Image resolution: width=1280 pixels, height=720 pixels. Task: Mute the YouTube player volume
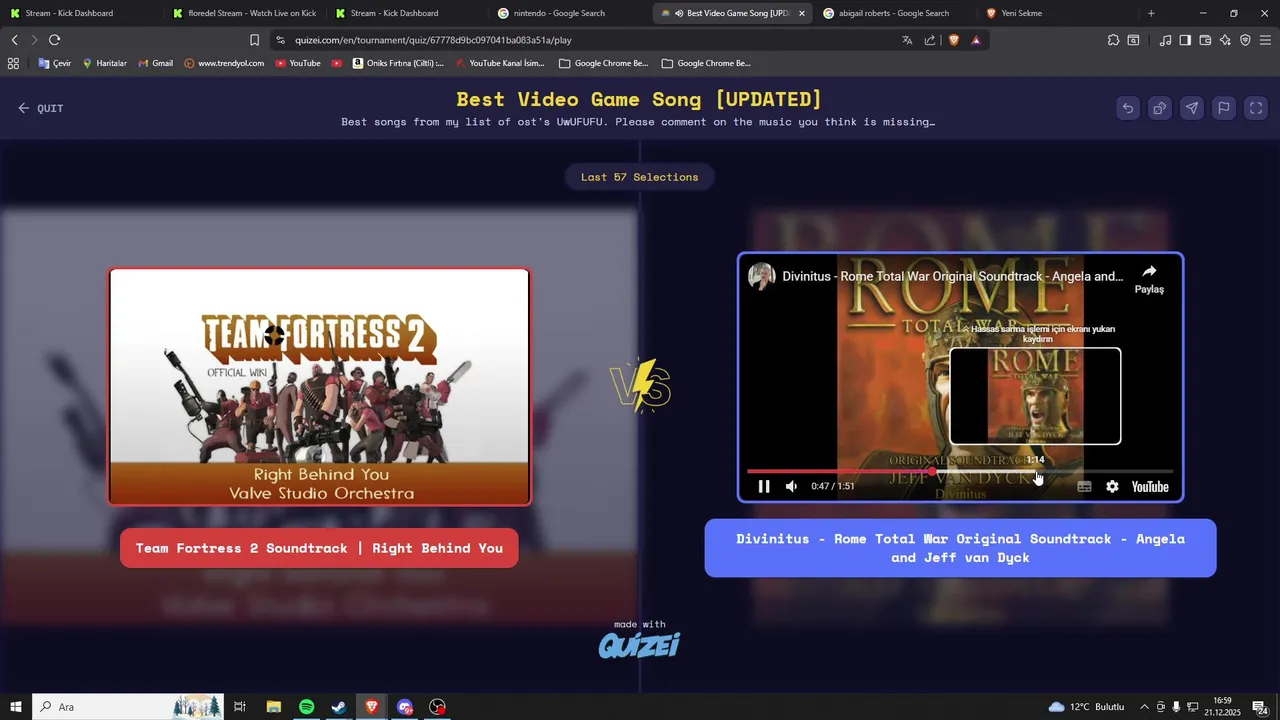(x=792, y=486)
